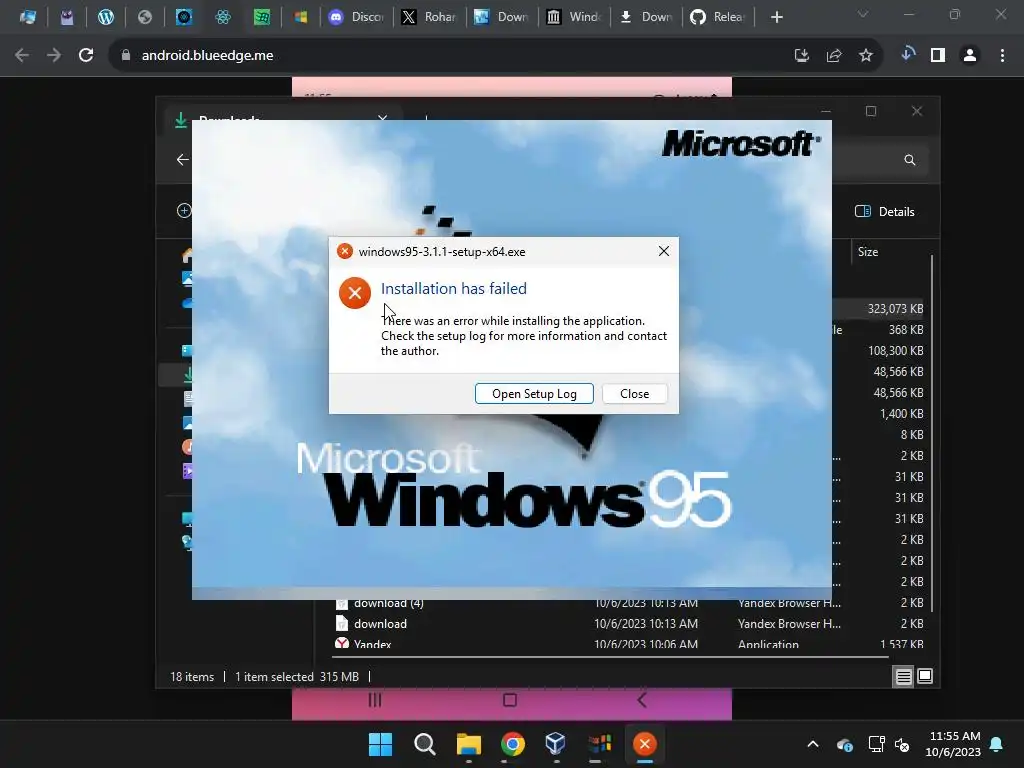
Task: Bookmark this page with star icon
Action: 866,56
